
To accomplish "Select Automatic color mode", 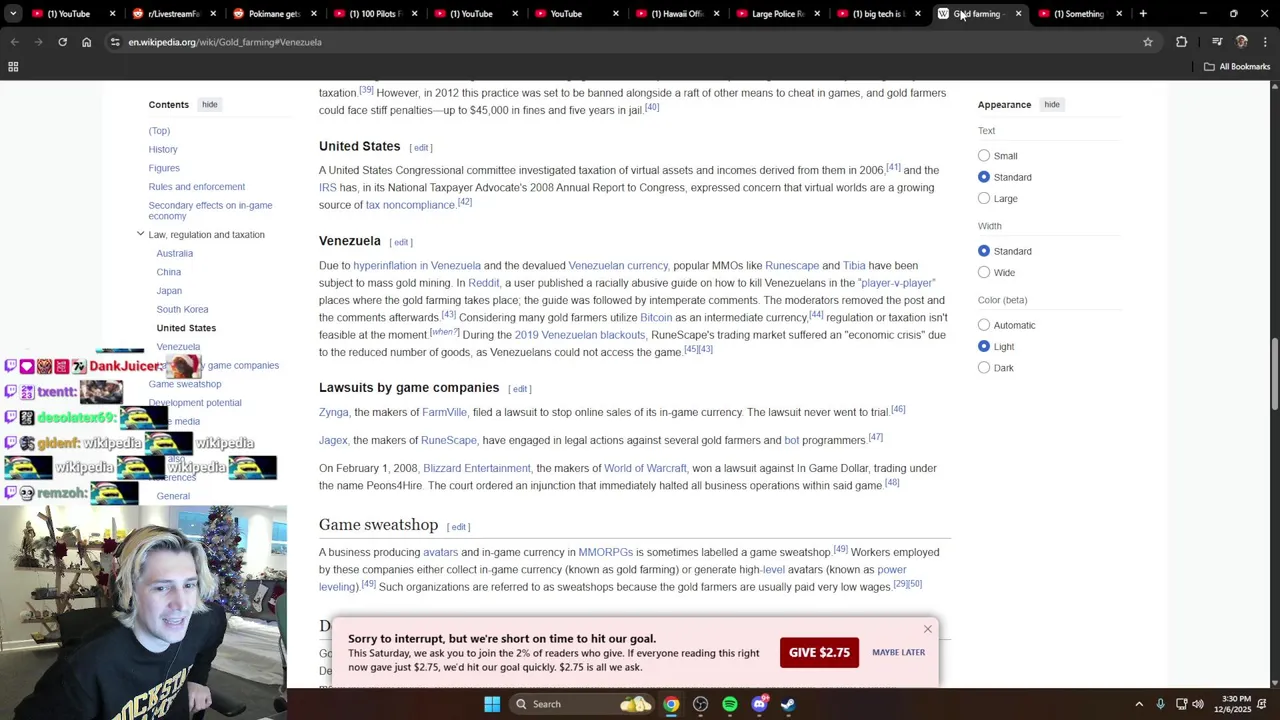I will [984, 325].
